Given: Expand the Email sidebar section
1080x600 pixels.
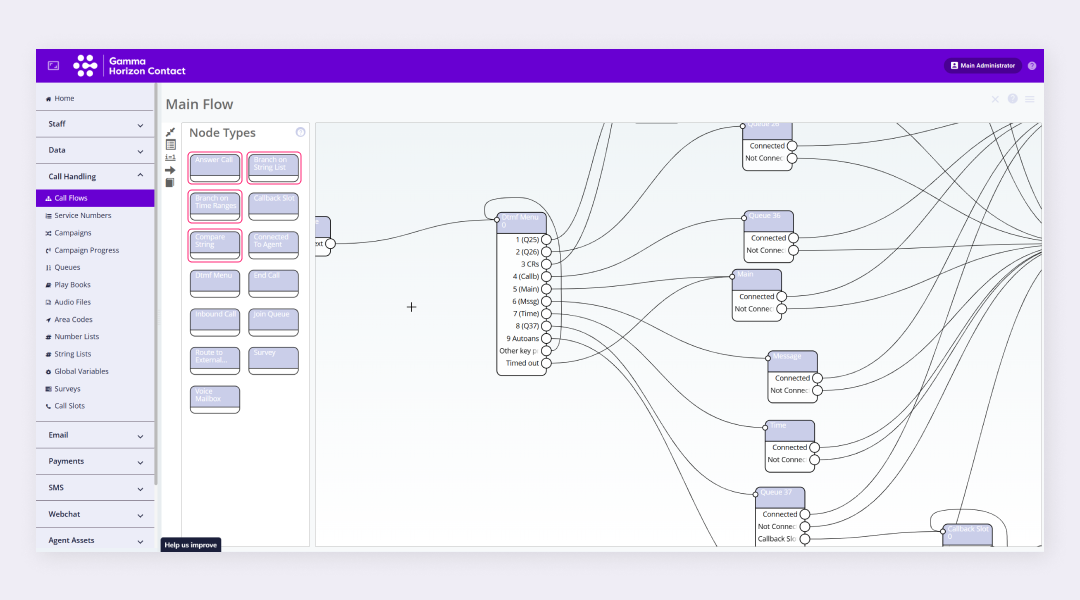Looking at the screenshot, I should [x=95, y=435].
